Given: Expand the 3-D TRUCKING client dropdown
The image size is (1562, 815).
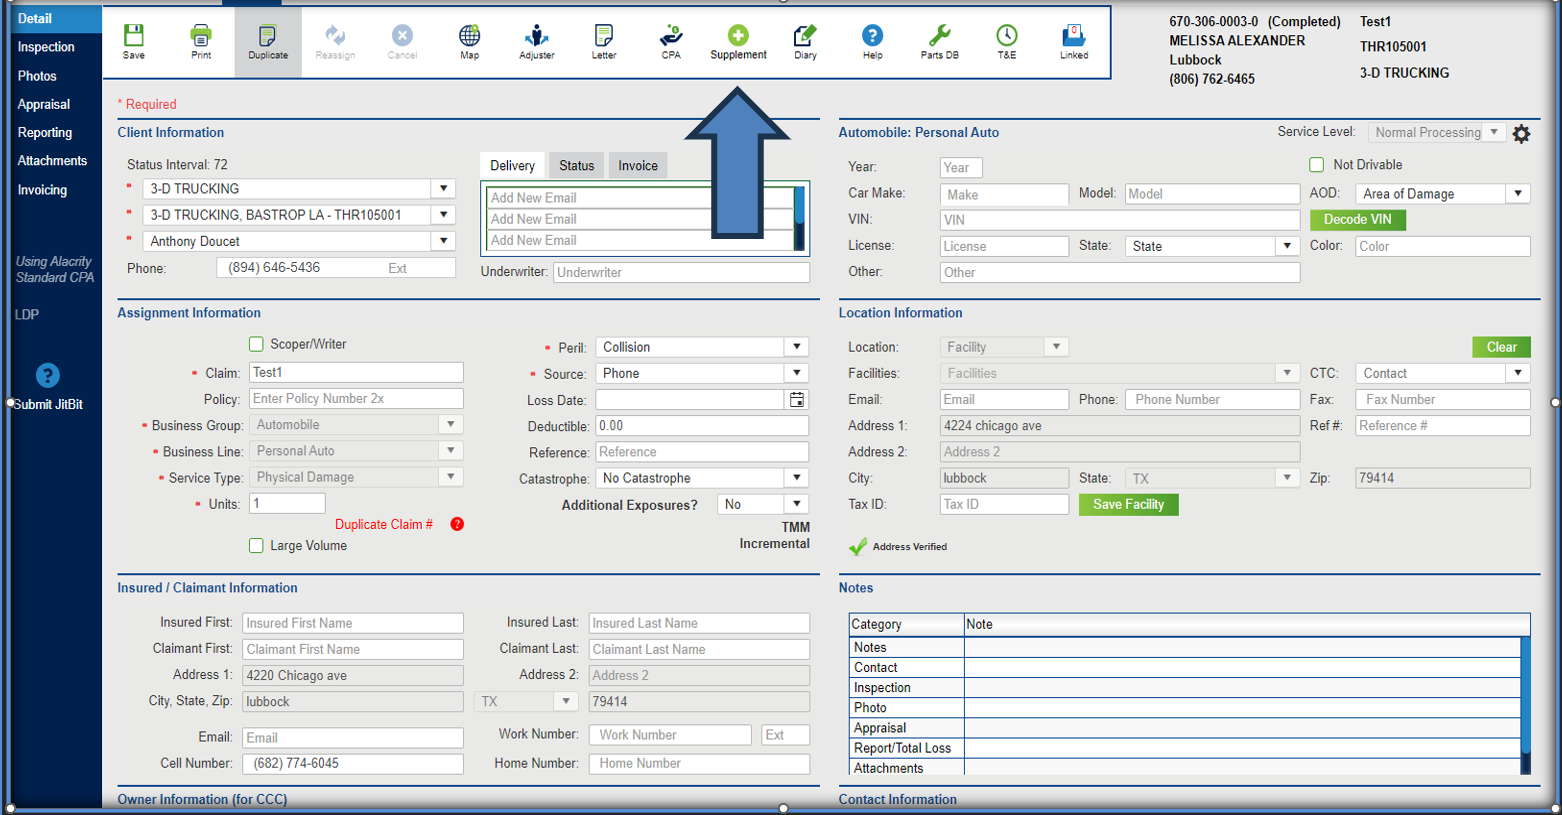Looking at the screenshot, I should coord(444,188).
